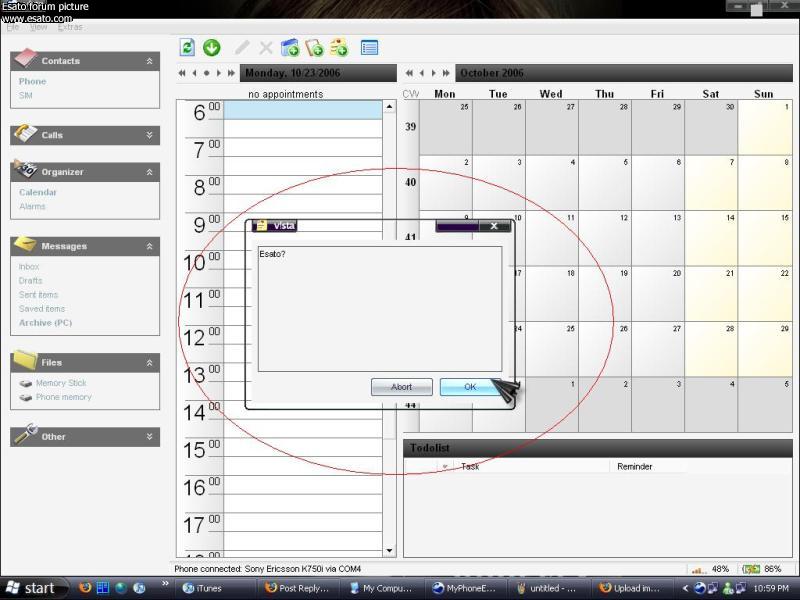Expand the Calls sidebar panel
This screenshot has width=800, height=600.
click(149, 135)
